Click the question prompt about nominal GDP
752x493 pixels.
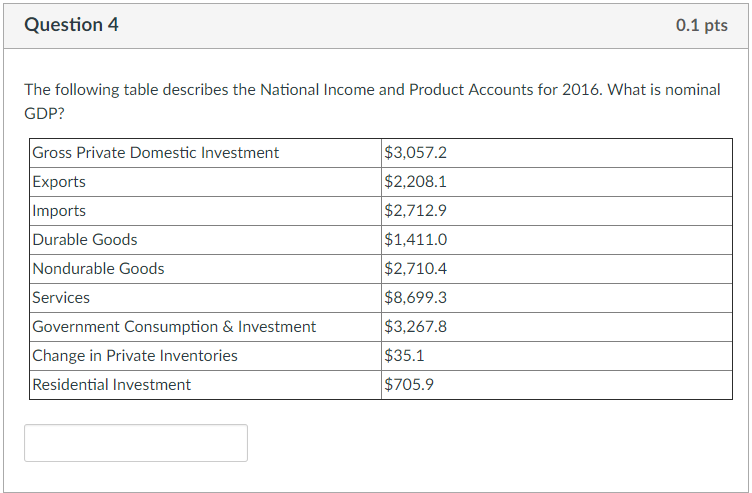(x=372, y=102)
